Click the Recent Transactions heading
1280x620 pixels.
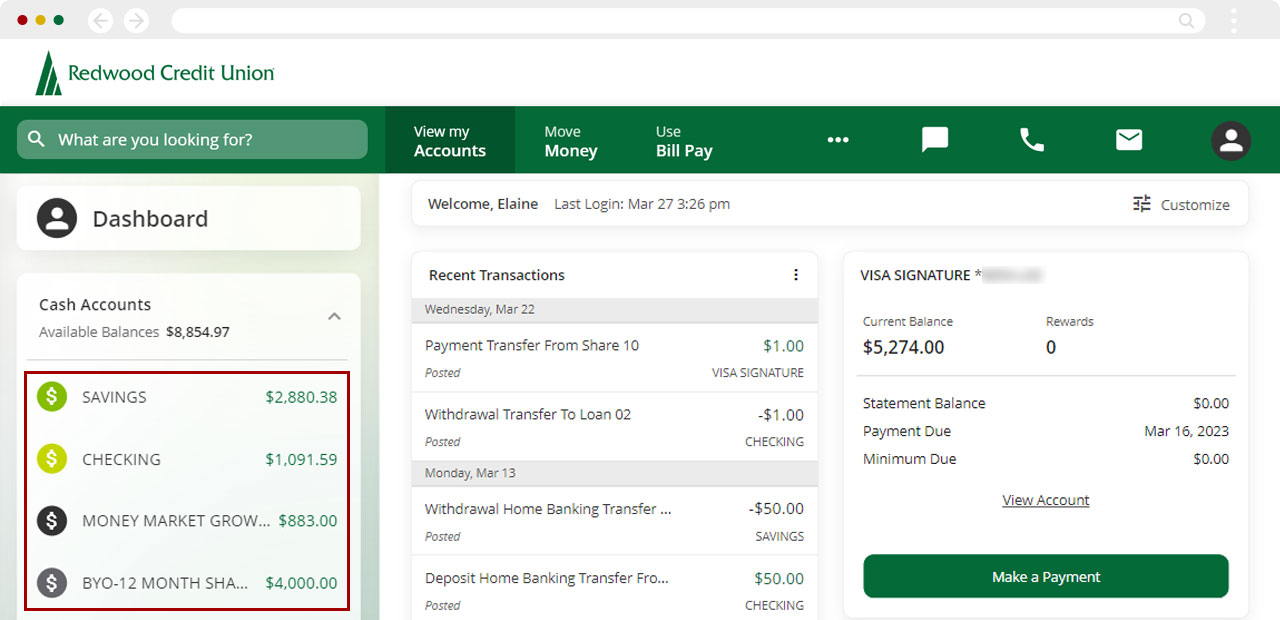497,275
